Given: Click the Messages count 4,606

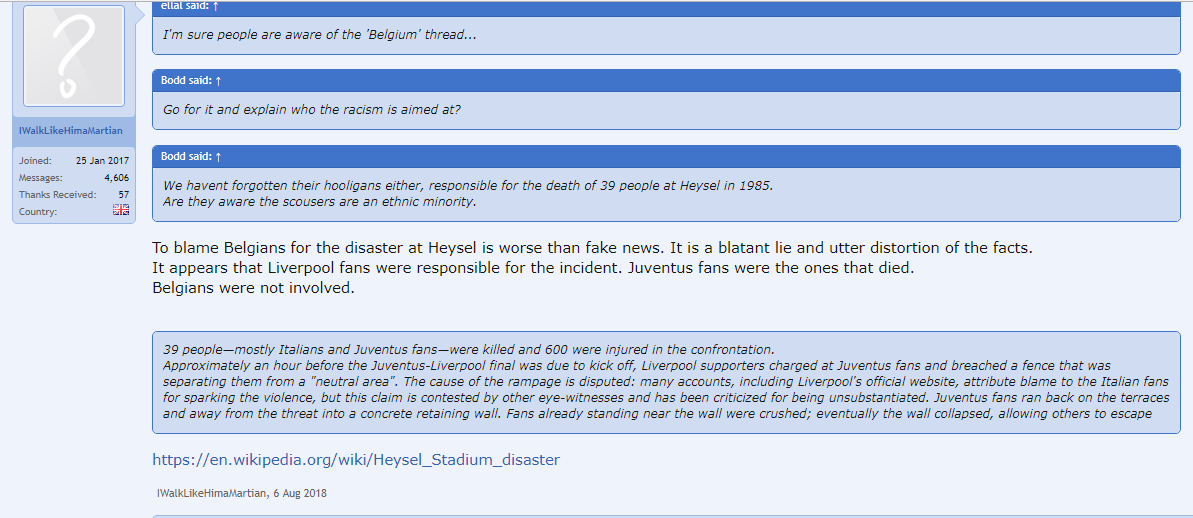Looking at the screenshot, I should (x=117, y=177).
